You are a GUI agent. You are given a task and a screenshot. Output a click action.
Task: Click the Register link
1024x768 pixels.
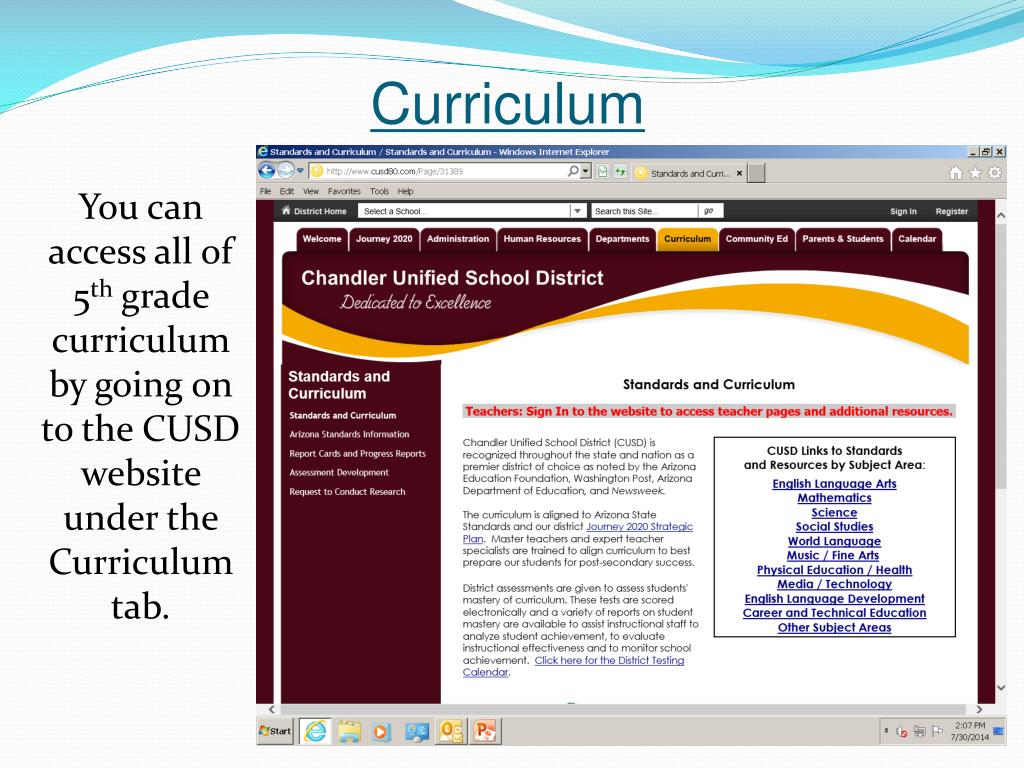[952, 212]
